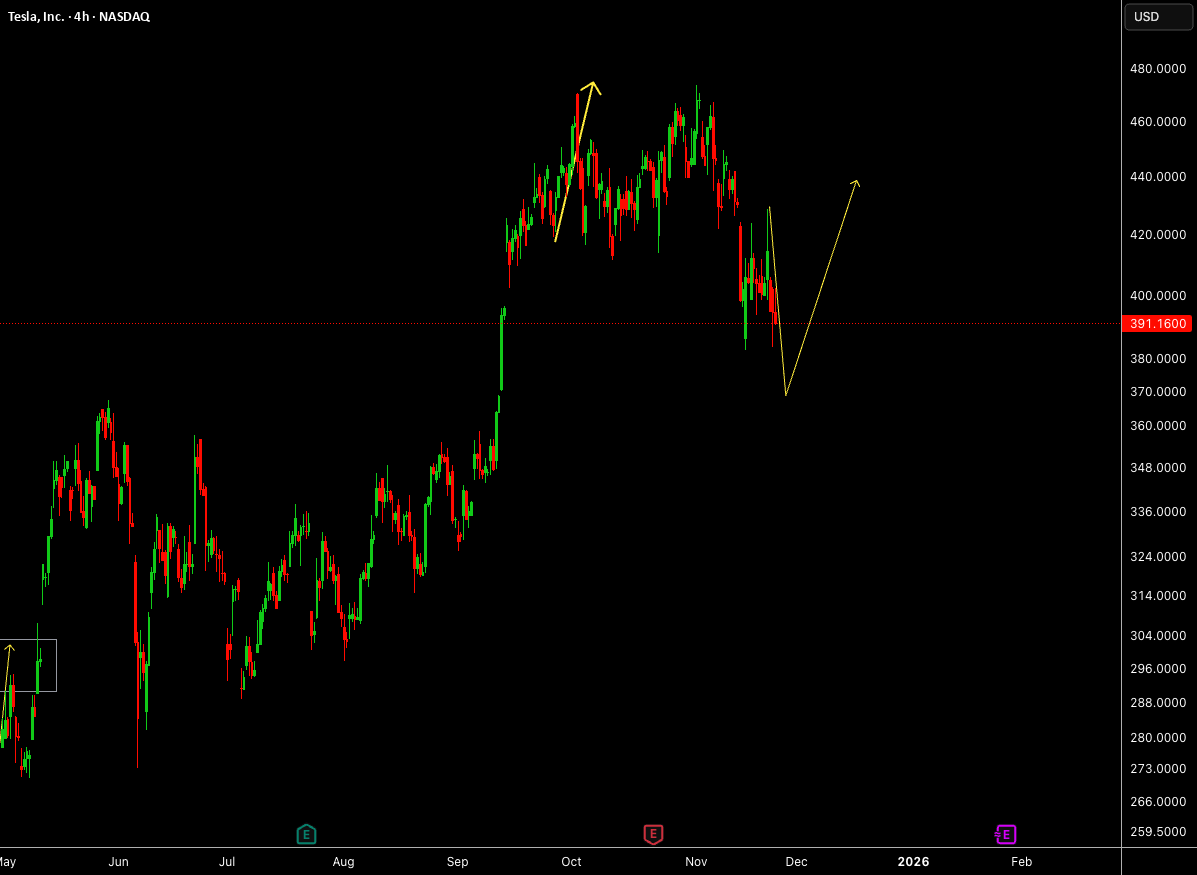1197x875 pixels.
Task: Click the Dec label on the time axis
Action: [x=796, y=861]
